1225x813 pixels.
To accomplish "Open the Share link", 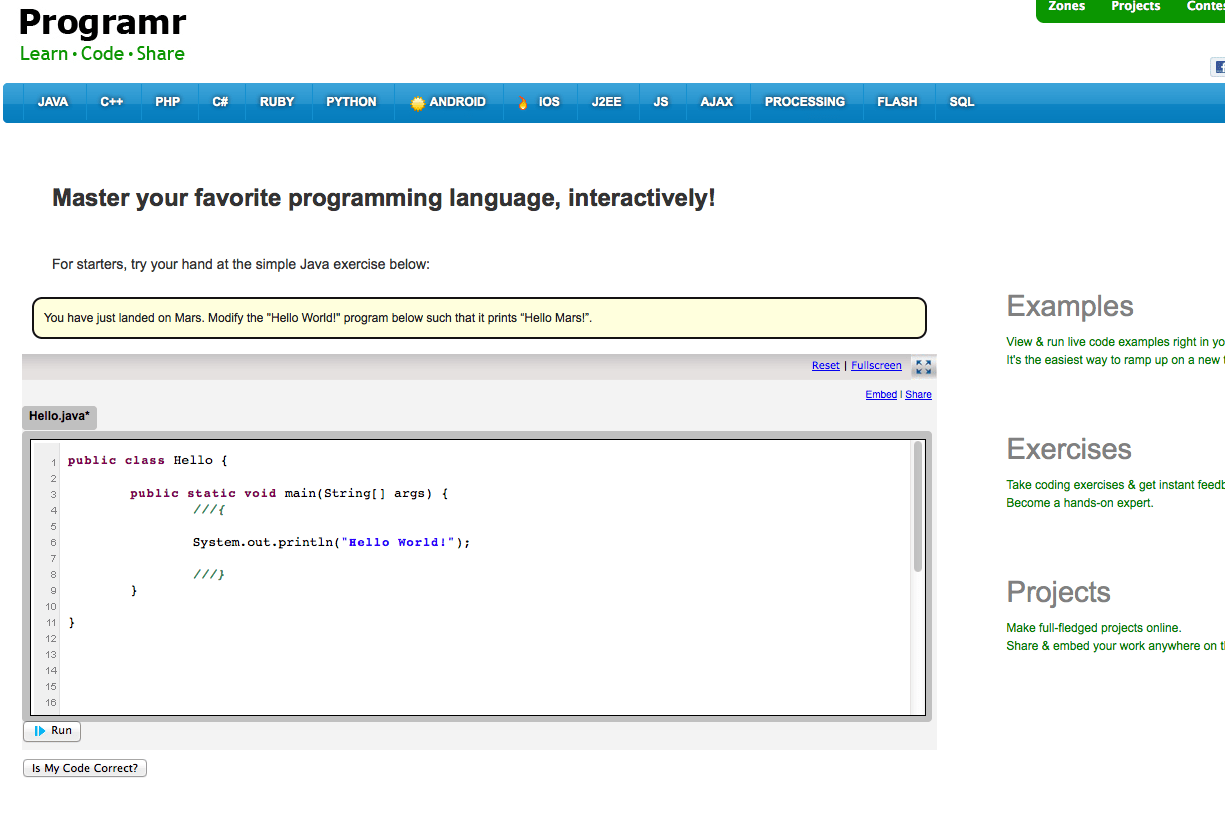I will click(x=918, y=394).
